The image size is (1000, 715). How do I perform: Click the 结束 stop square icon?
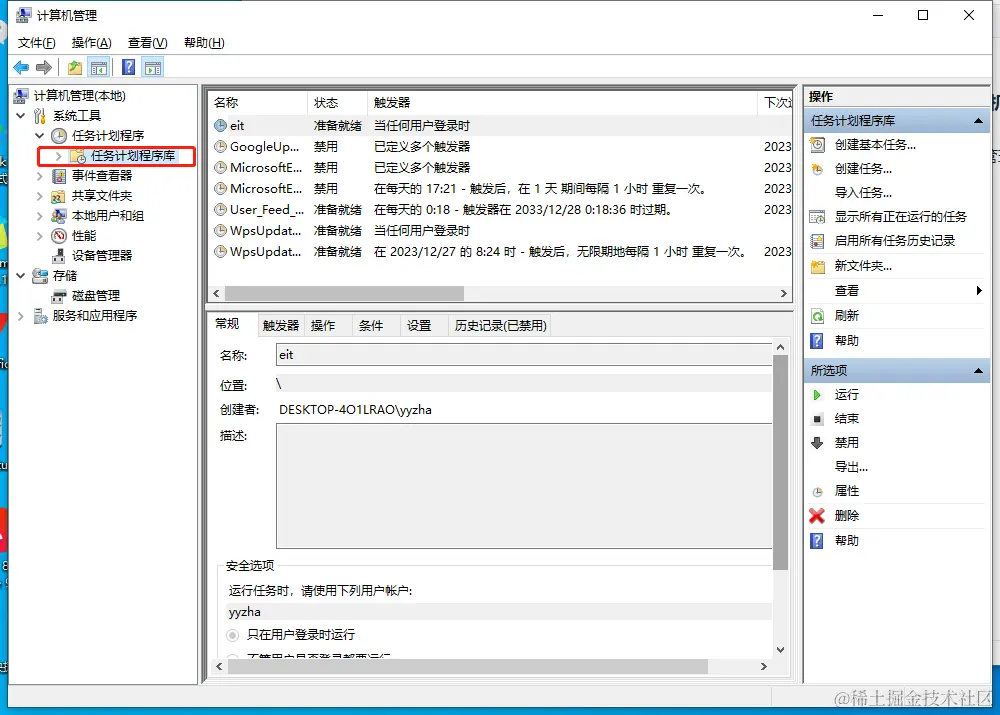coord(817,419)
